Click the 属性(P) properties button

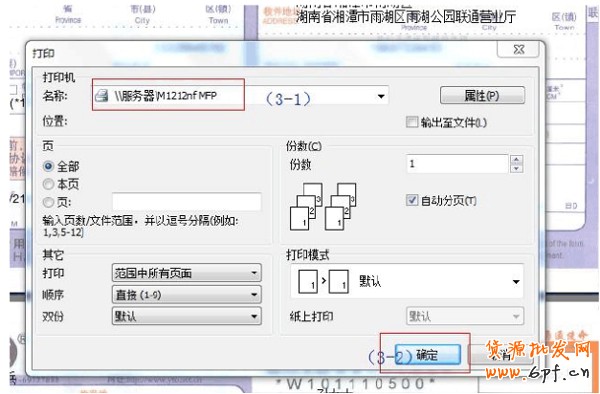pyautogui.click(x=482, y=95)
